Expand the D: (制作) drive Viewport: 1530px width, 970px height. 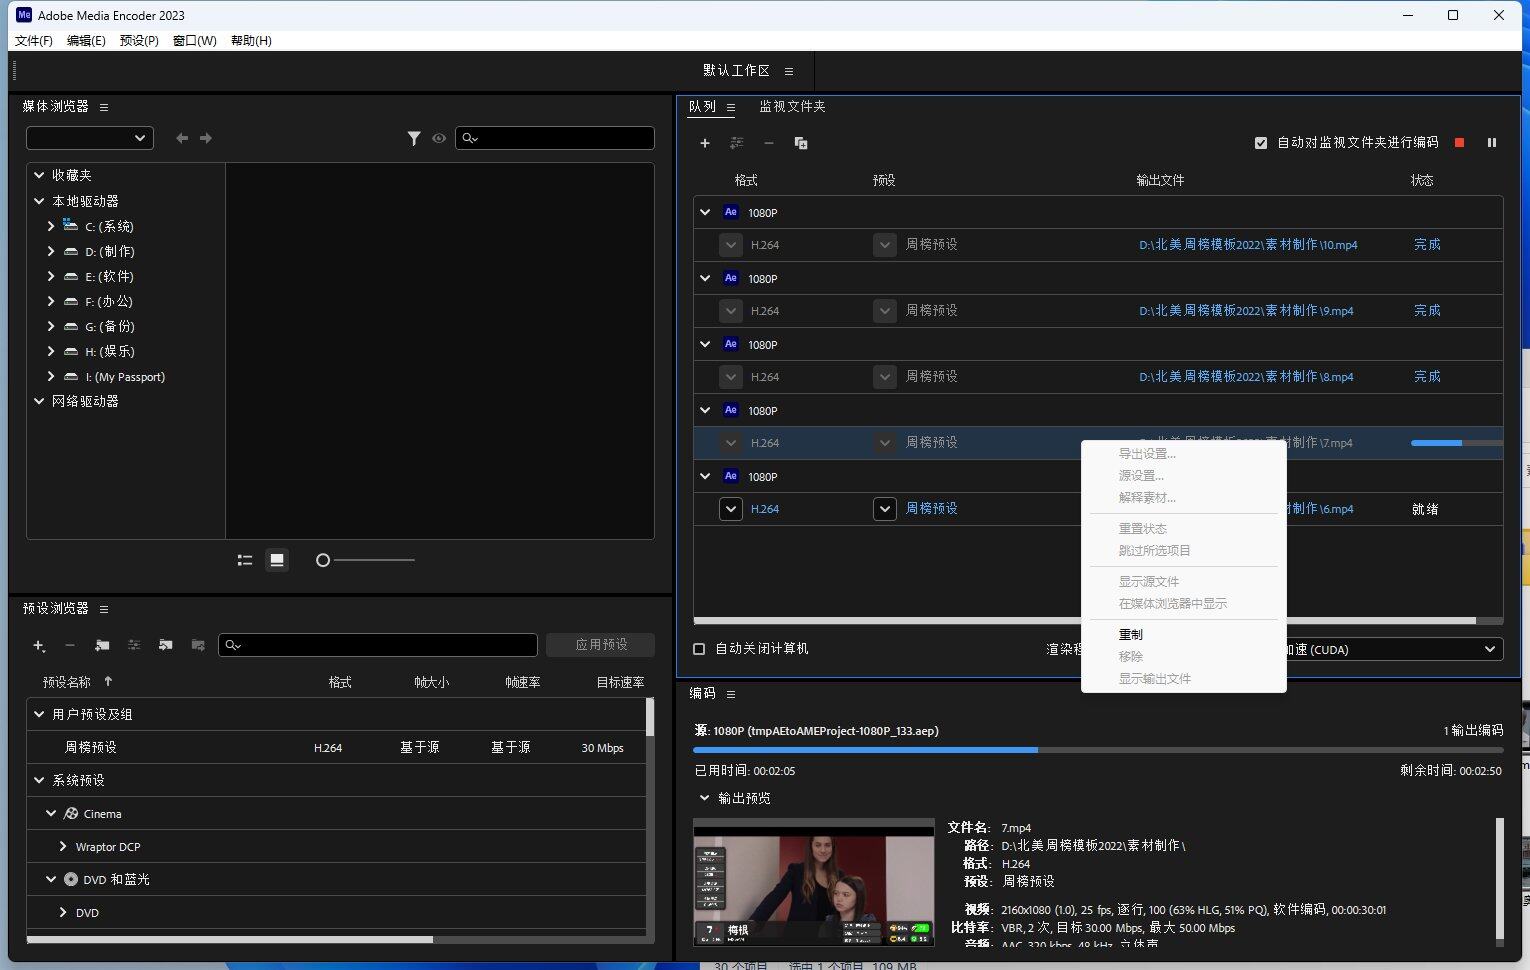[x=51, y=251]
